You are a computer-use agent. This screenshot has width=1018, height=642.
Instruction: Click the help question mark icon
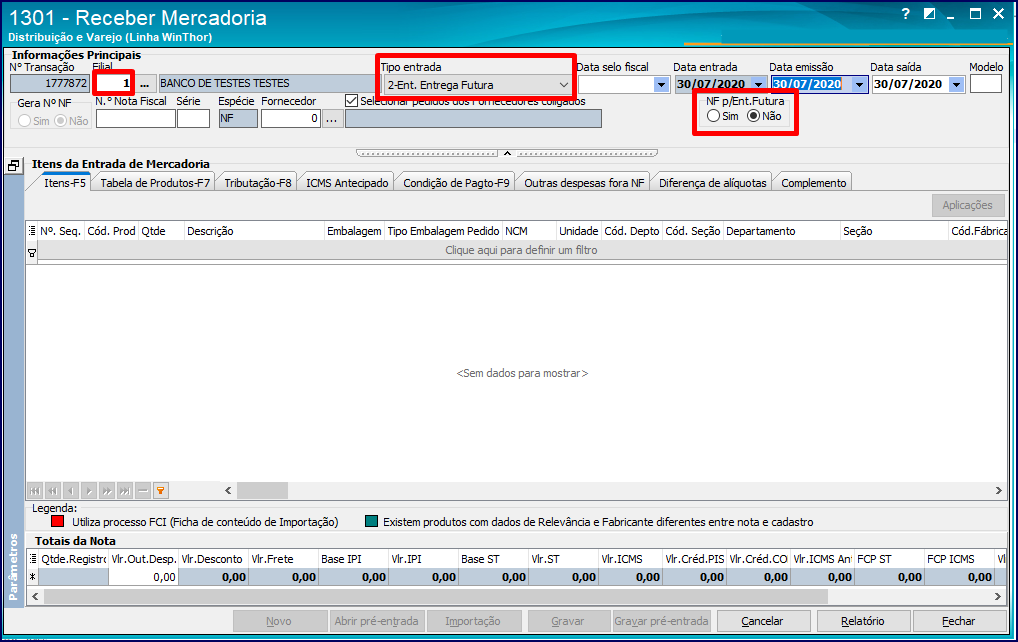(906, 14)
